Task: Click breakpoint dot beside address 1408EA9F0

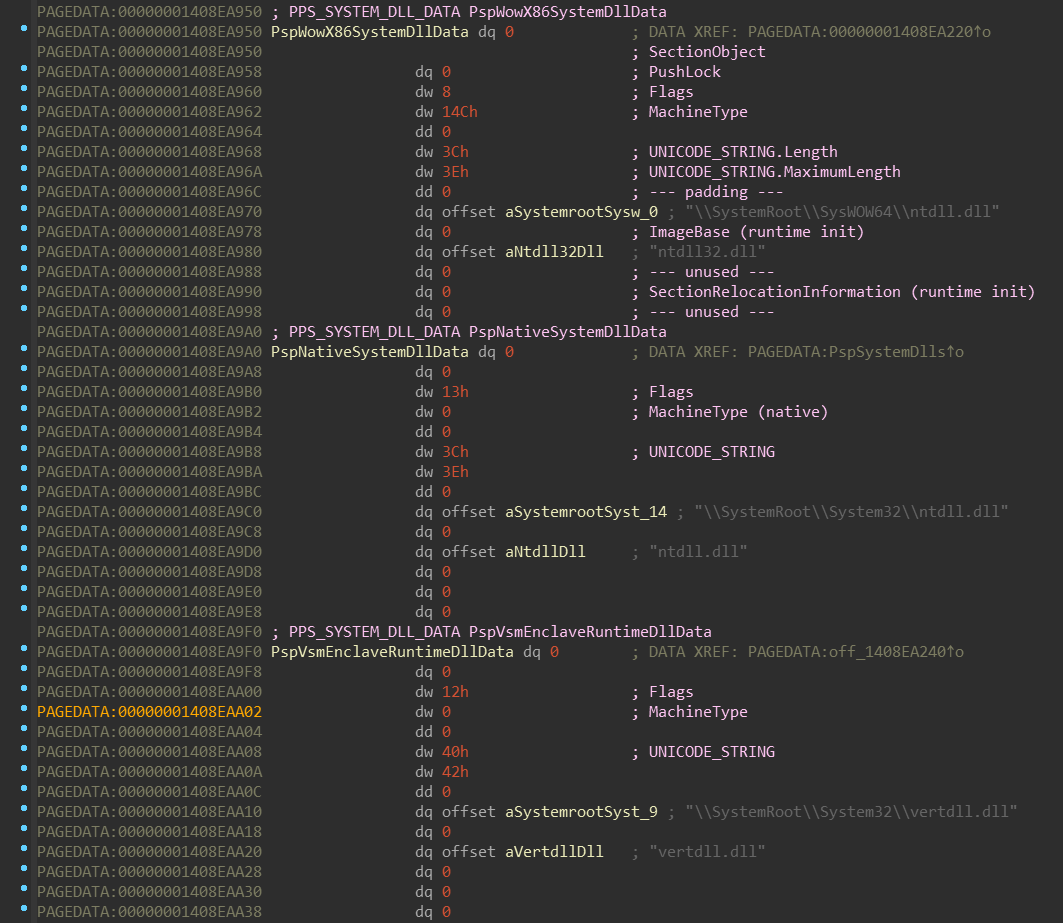Action: point(24,648)
